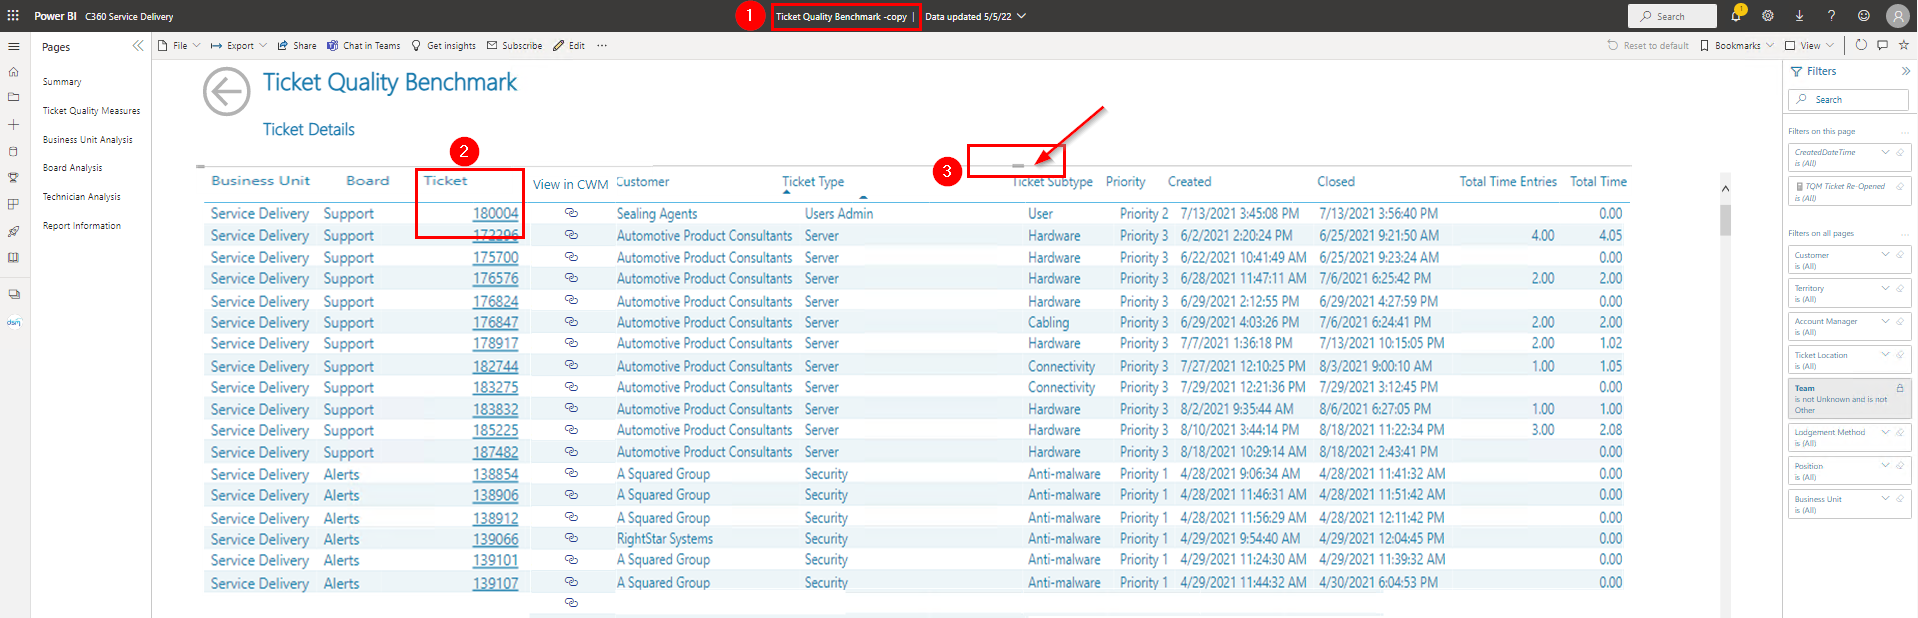Open the comments pane icon
This screenshot has width=1918, height=618.
(x=1882, y=45)
